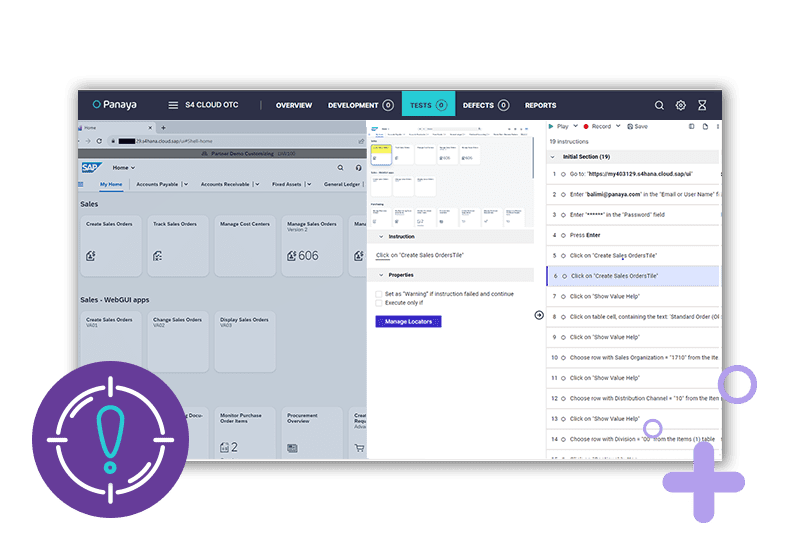The image size is (800, 550).
Task: Click the Save disk icon
Action: tap(630, 127)
